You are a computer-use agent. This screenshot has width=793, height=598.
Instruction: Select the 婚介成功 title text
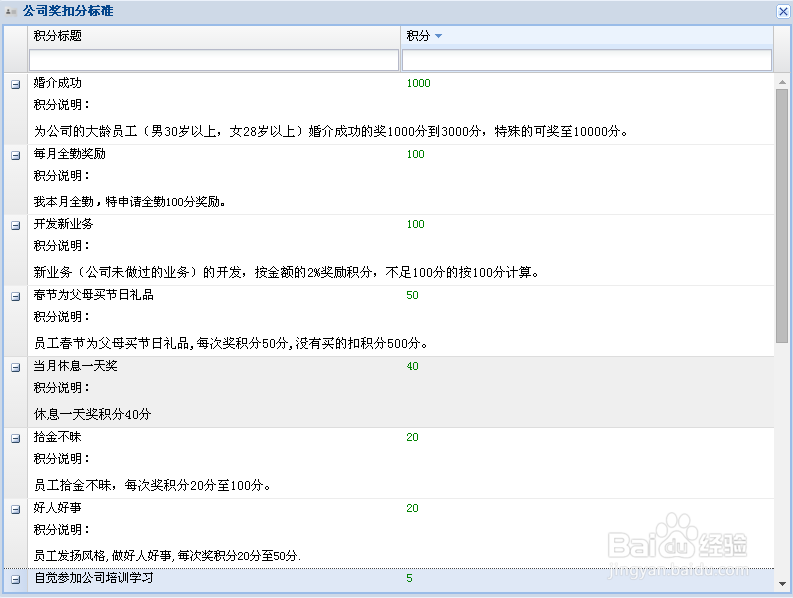[x=58, y=83]
